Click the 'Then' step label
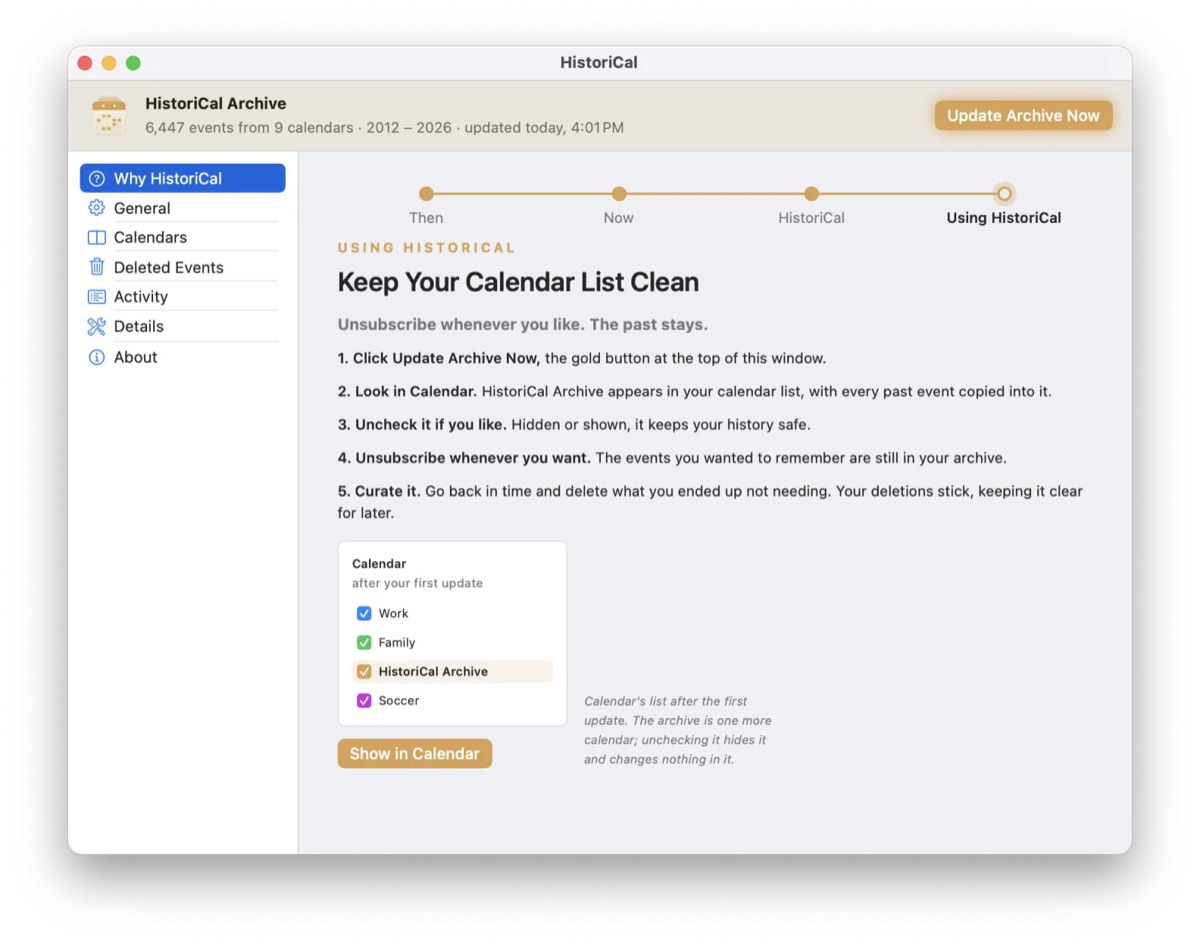Image resolution: width=1200 pixels, height=944 pixels. coord(426,218)
